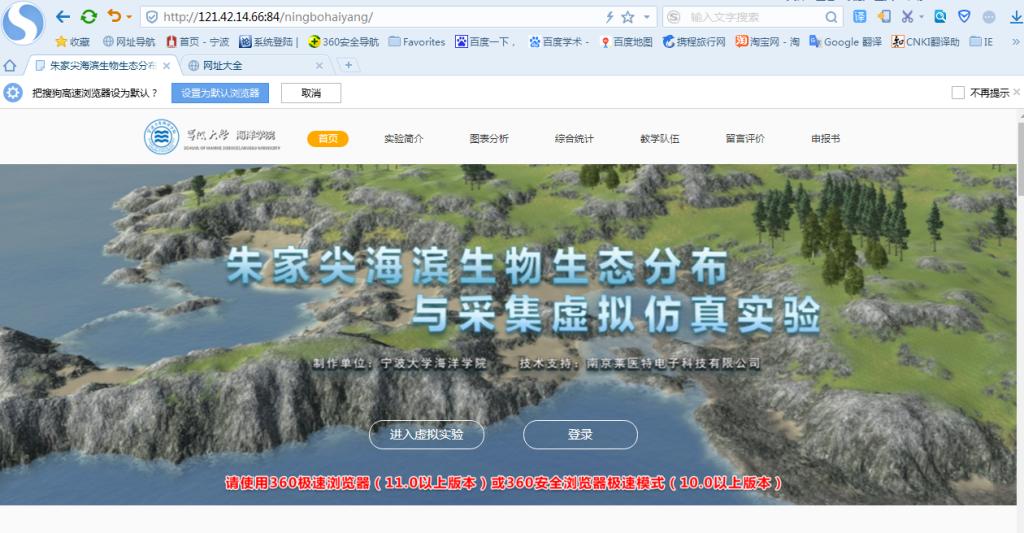Click the scissors screenshot tool icon

coord(906,16)
